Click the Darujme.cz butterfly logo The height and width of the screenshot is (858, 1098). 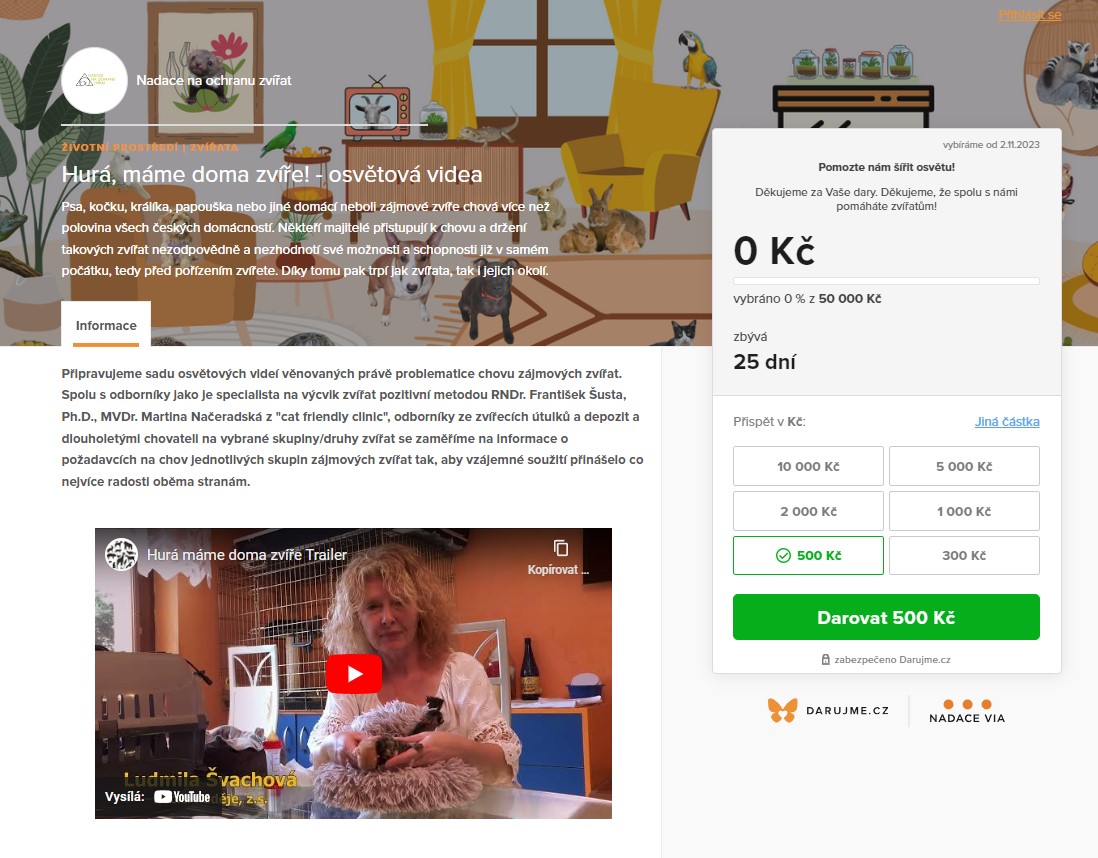[x=782, y=710]
